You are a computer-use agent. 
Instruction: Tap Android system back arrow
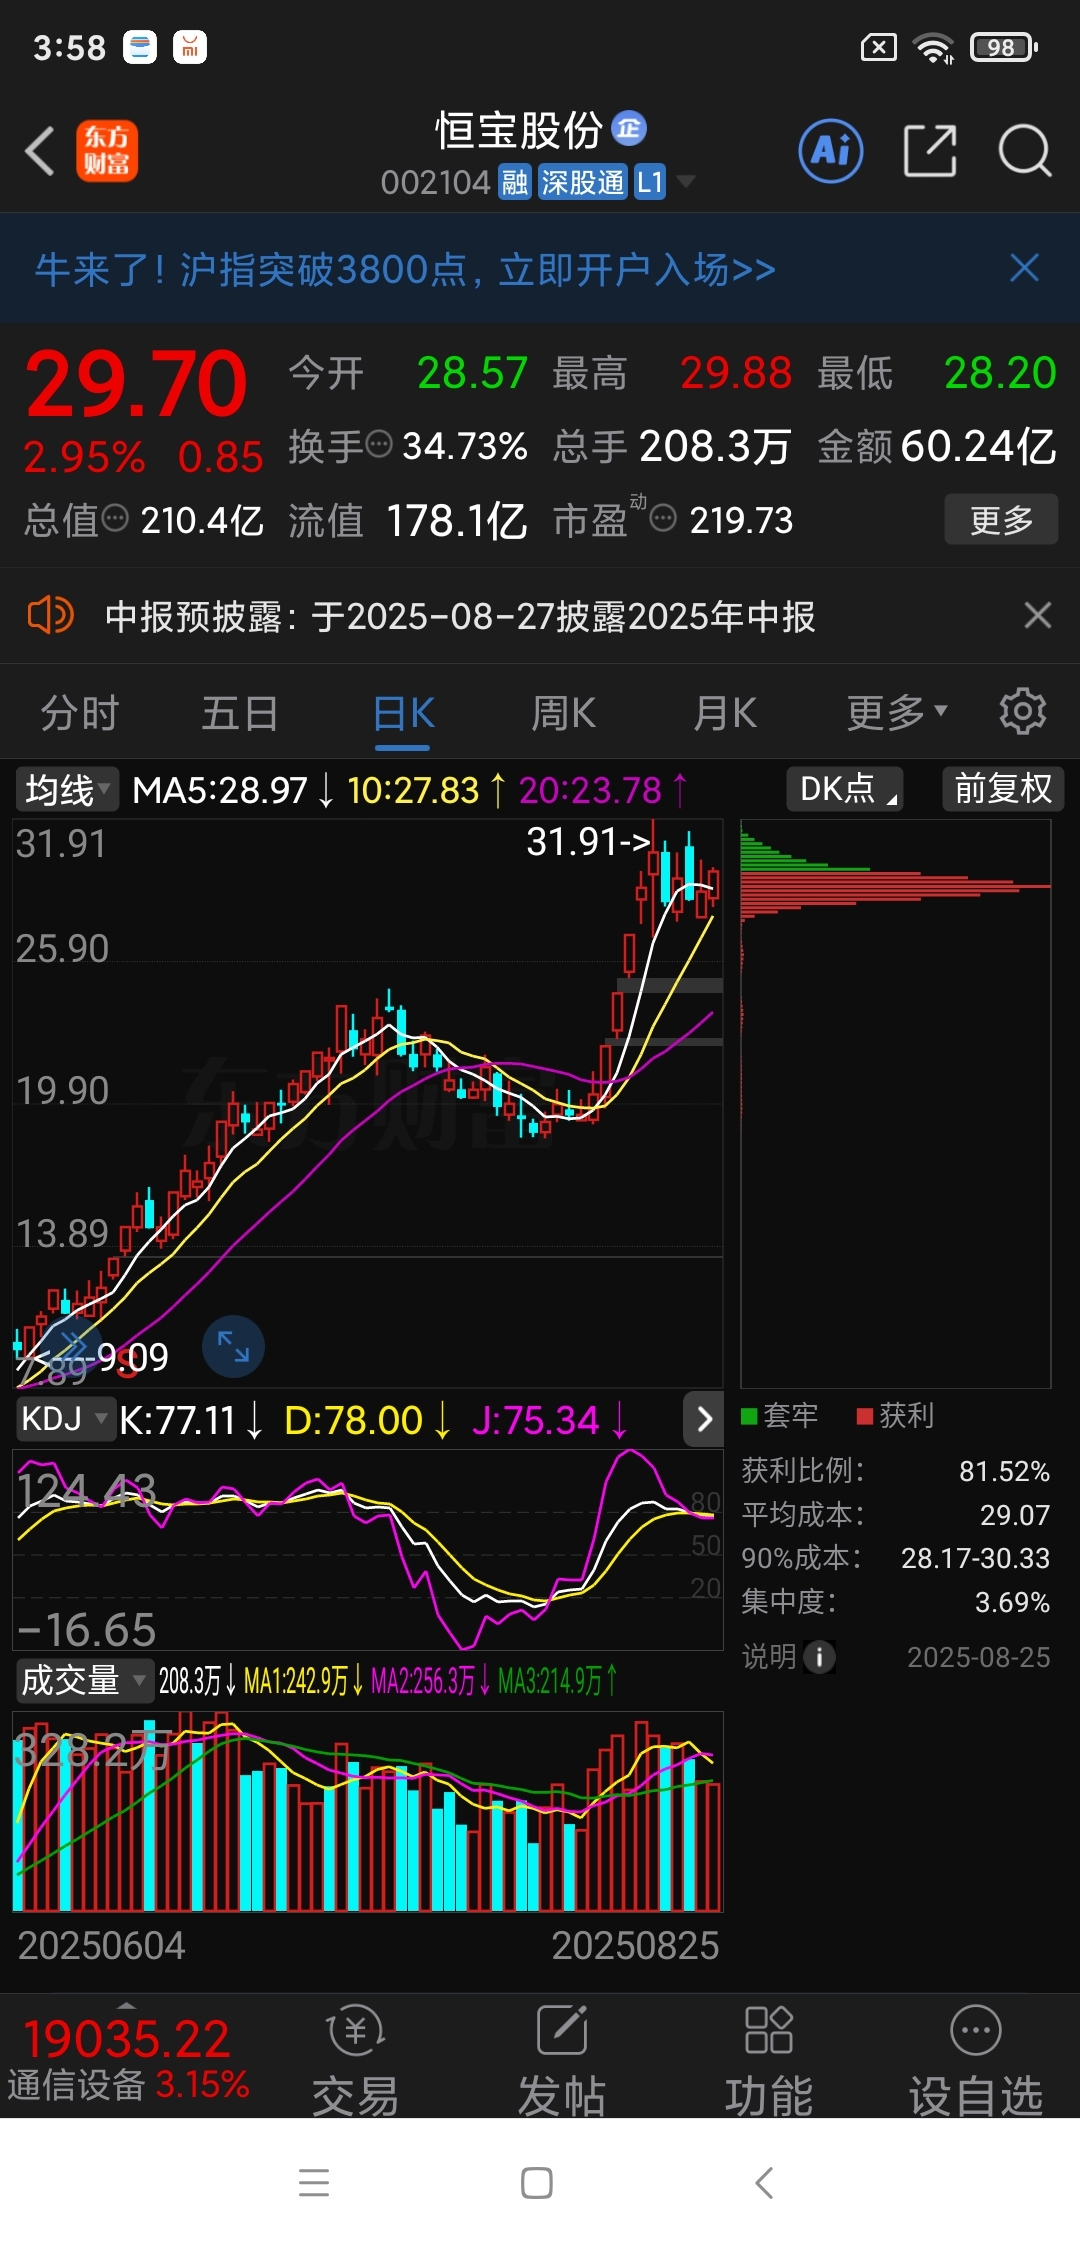point(764,2182)
